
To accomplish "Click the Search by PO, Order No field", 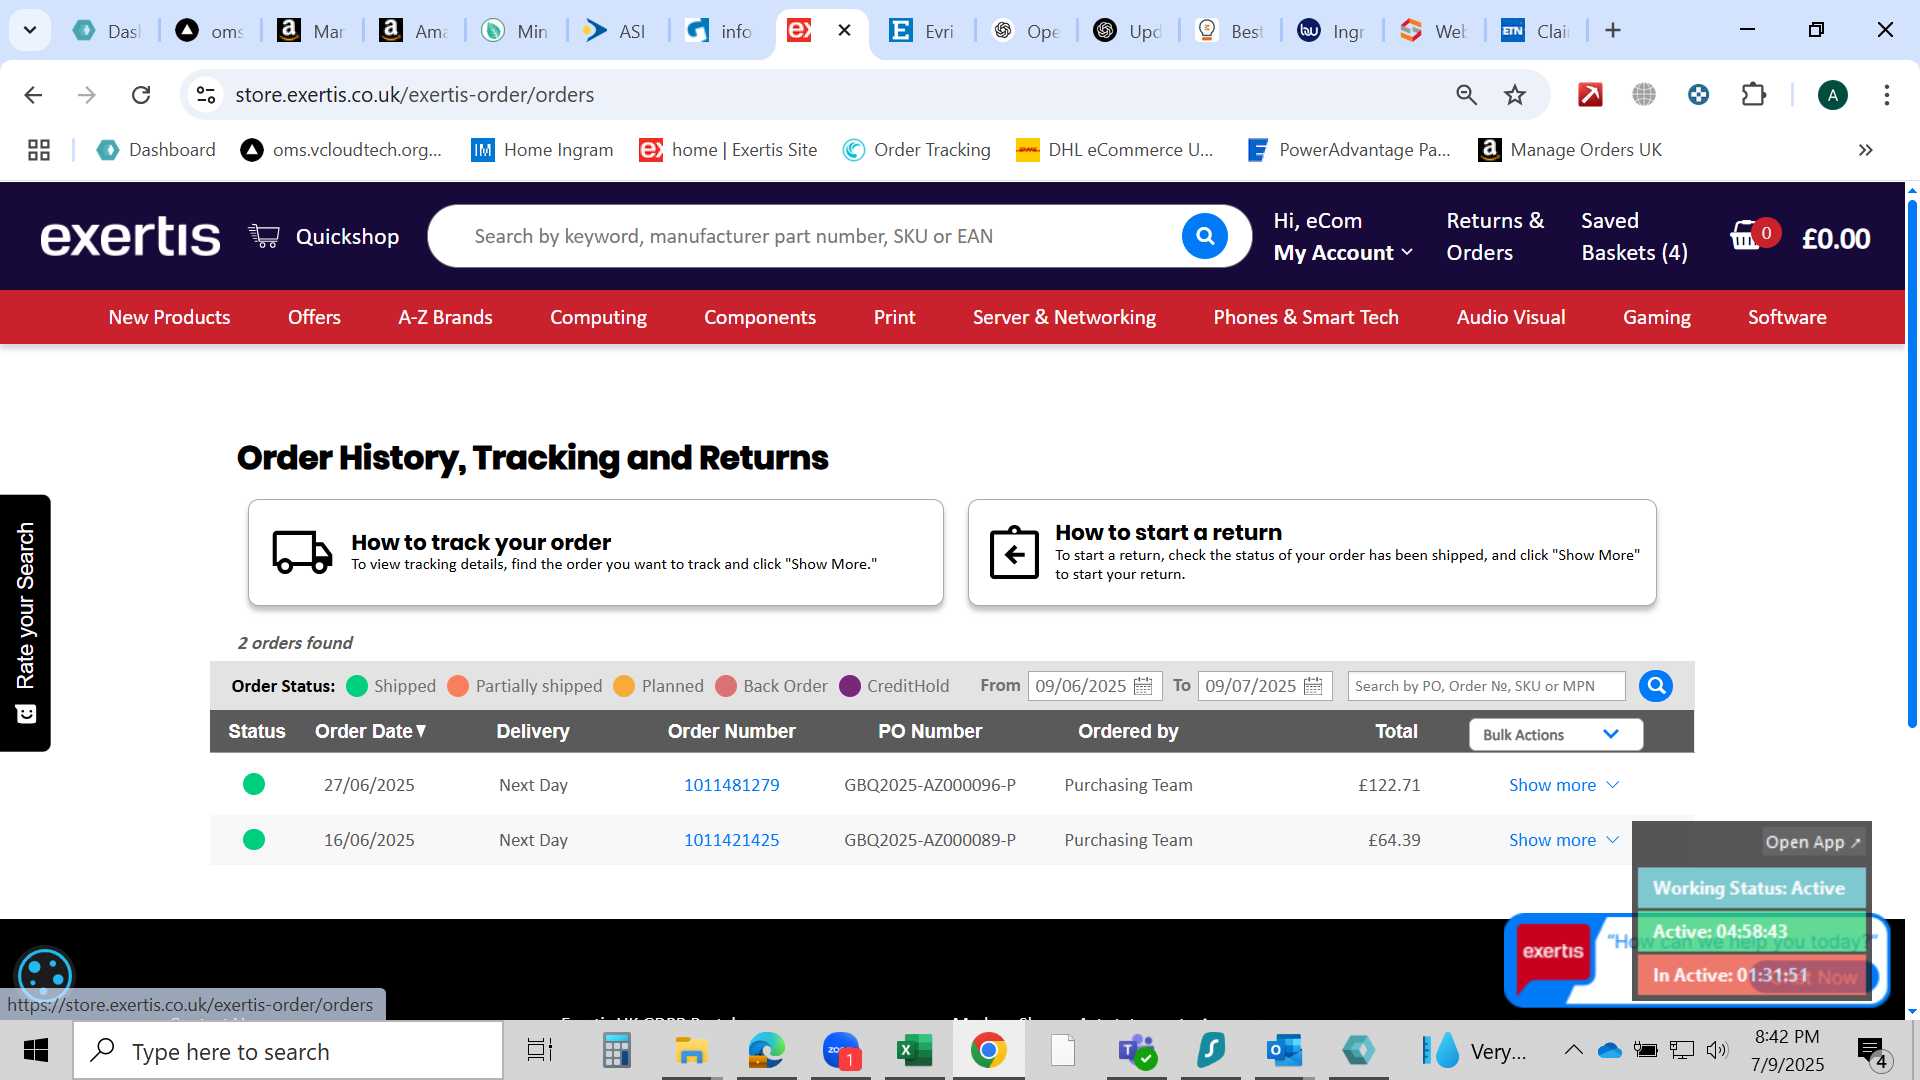I will [1486, 686].
